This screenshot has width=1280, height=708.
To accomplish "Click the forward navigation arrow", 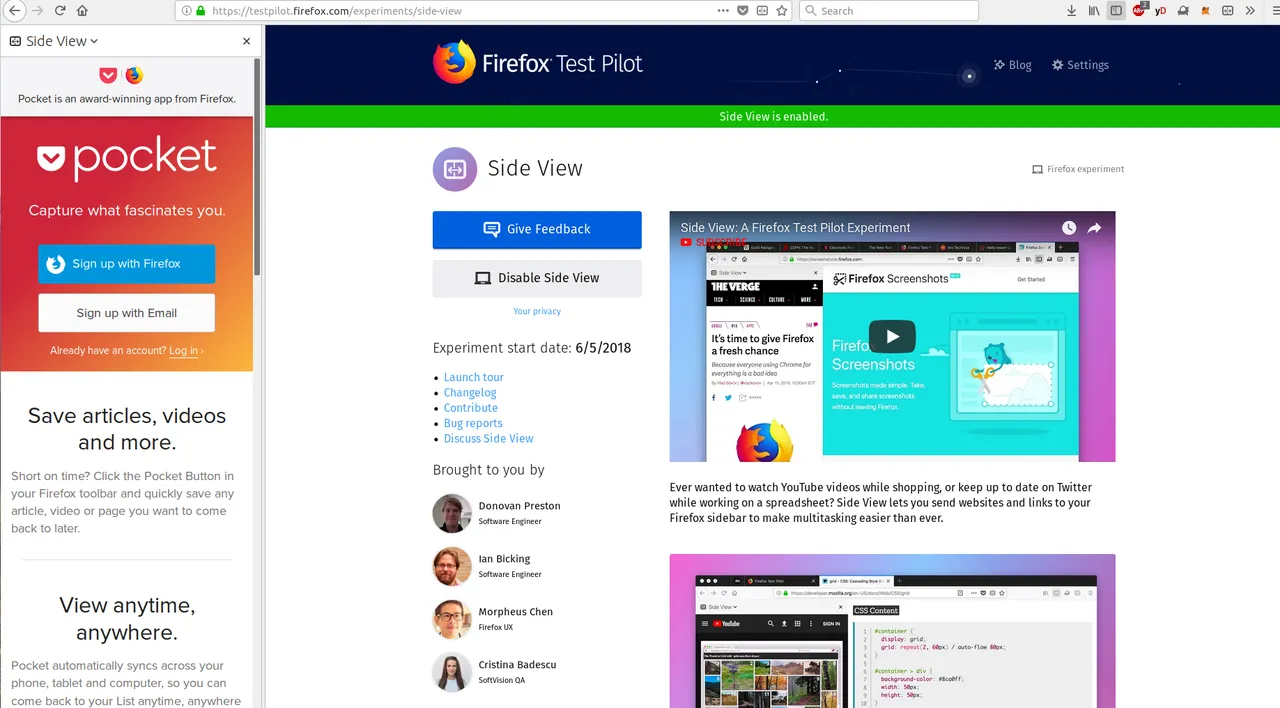I will click(38, 11).
